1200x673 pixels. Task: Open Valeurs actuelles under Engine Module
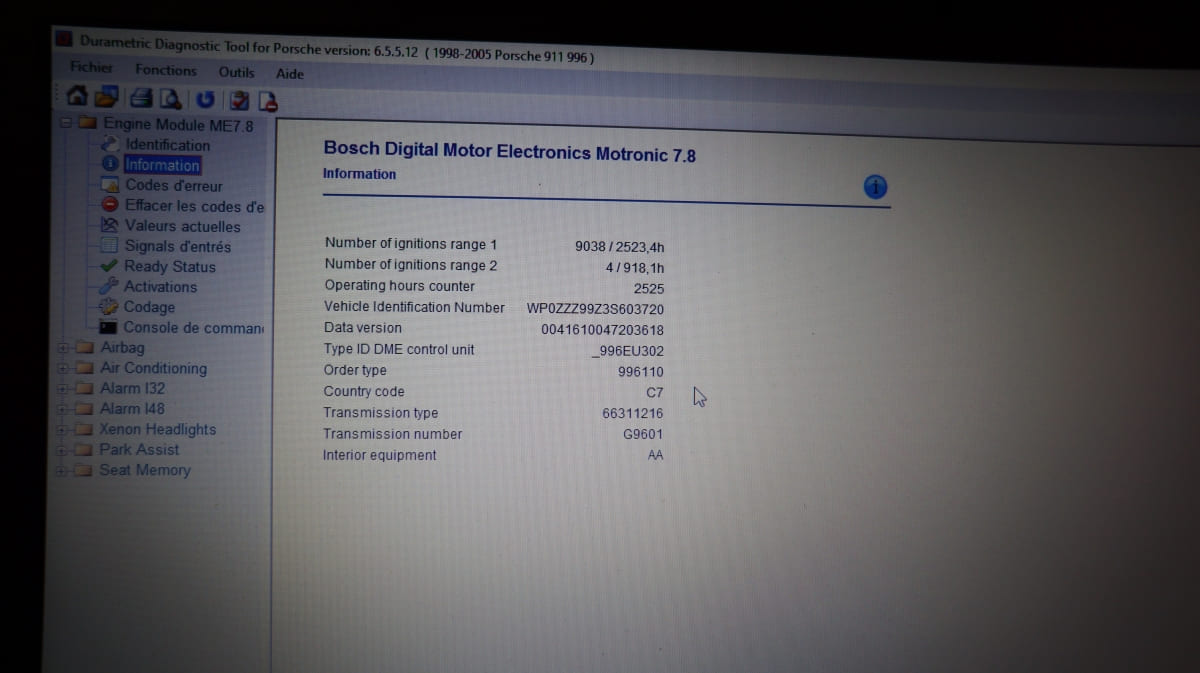click(x=182, y=226)
